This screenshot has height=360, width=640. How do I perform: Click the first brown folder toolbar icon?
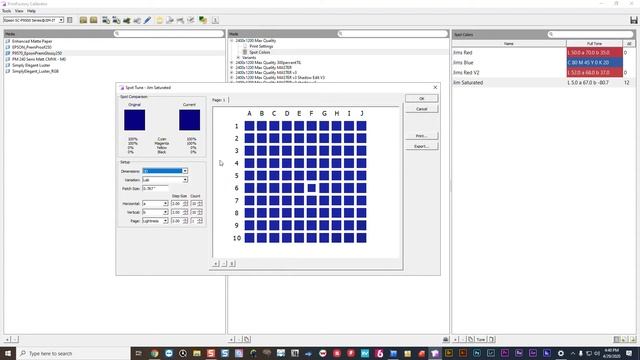83,20
